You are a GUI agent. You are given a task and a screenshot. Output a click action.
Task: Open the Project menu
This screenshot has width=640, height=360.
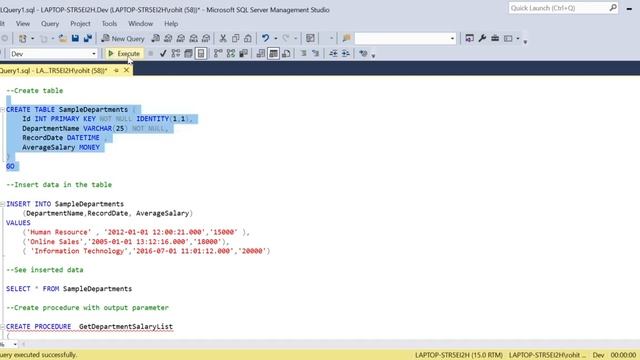click(x=80, y=24)
